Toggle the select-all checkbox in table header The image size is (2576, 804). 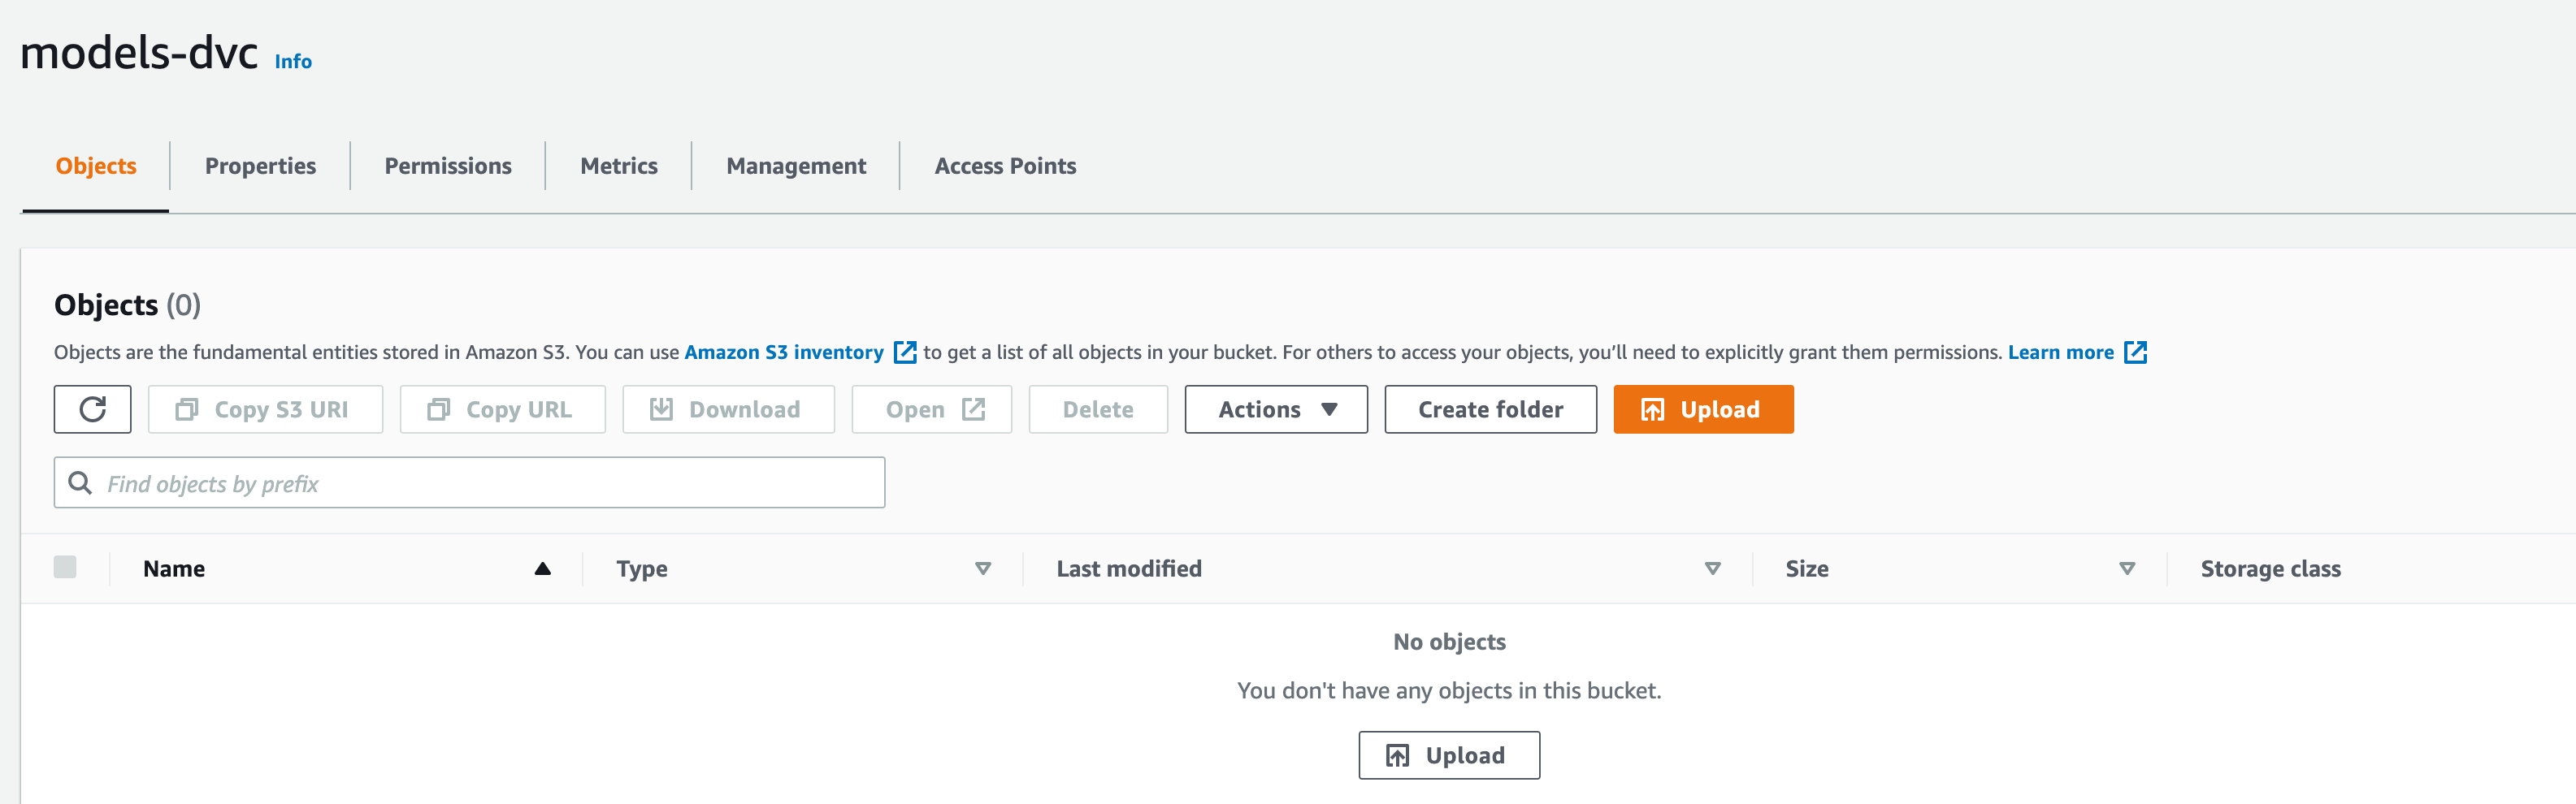65,567
